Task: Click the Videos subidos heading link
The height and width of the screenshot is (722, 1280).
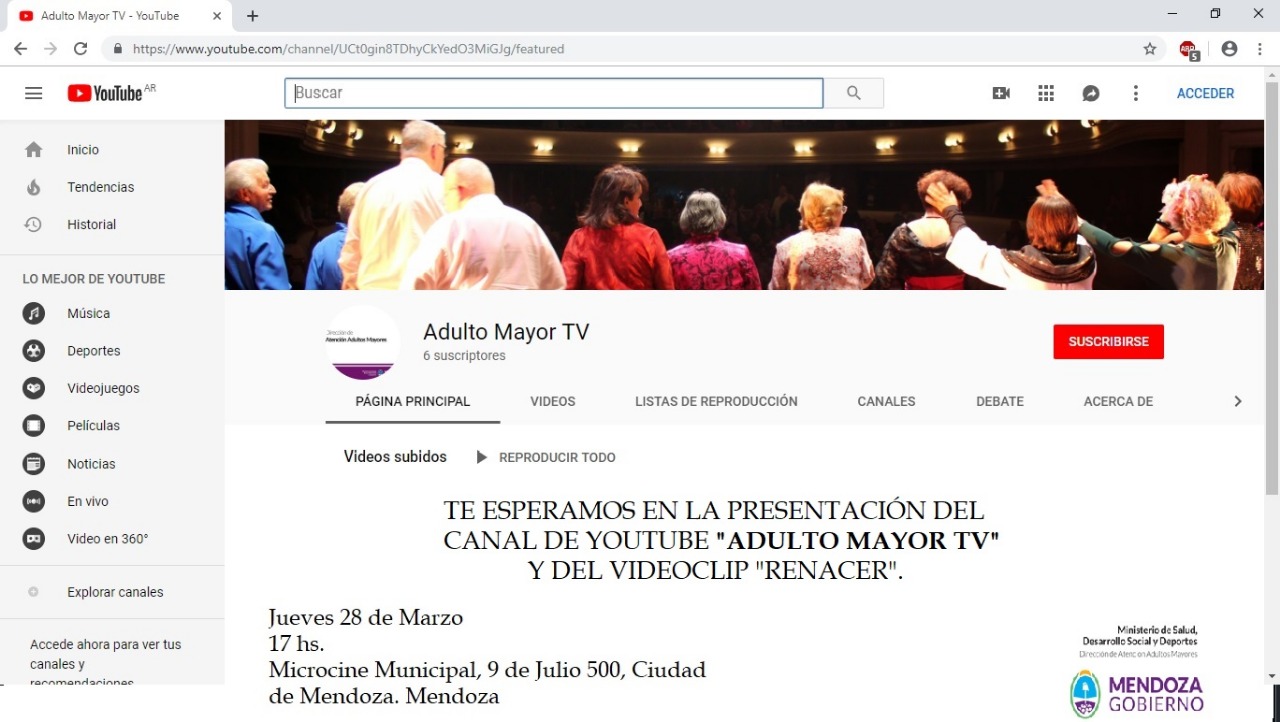Action: point(395,457)
